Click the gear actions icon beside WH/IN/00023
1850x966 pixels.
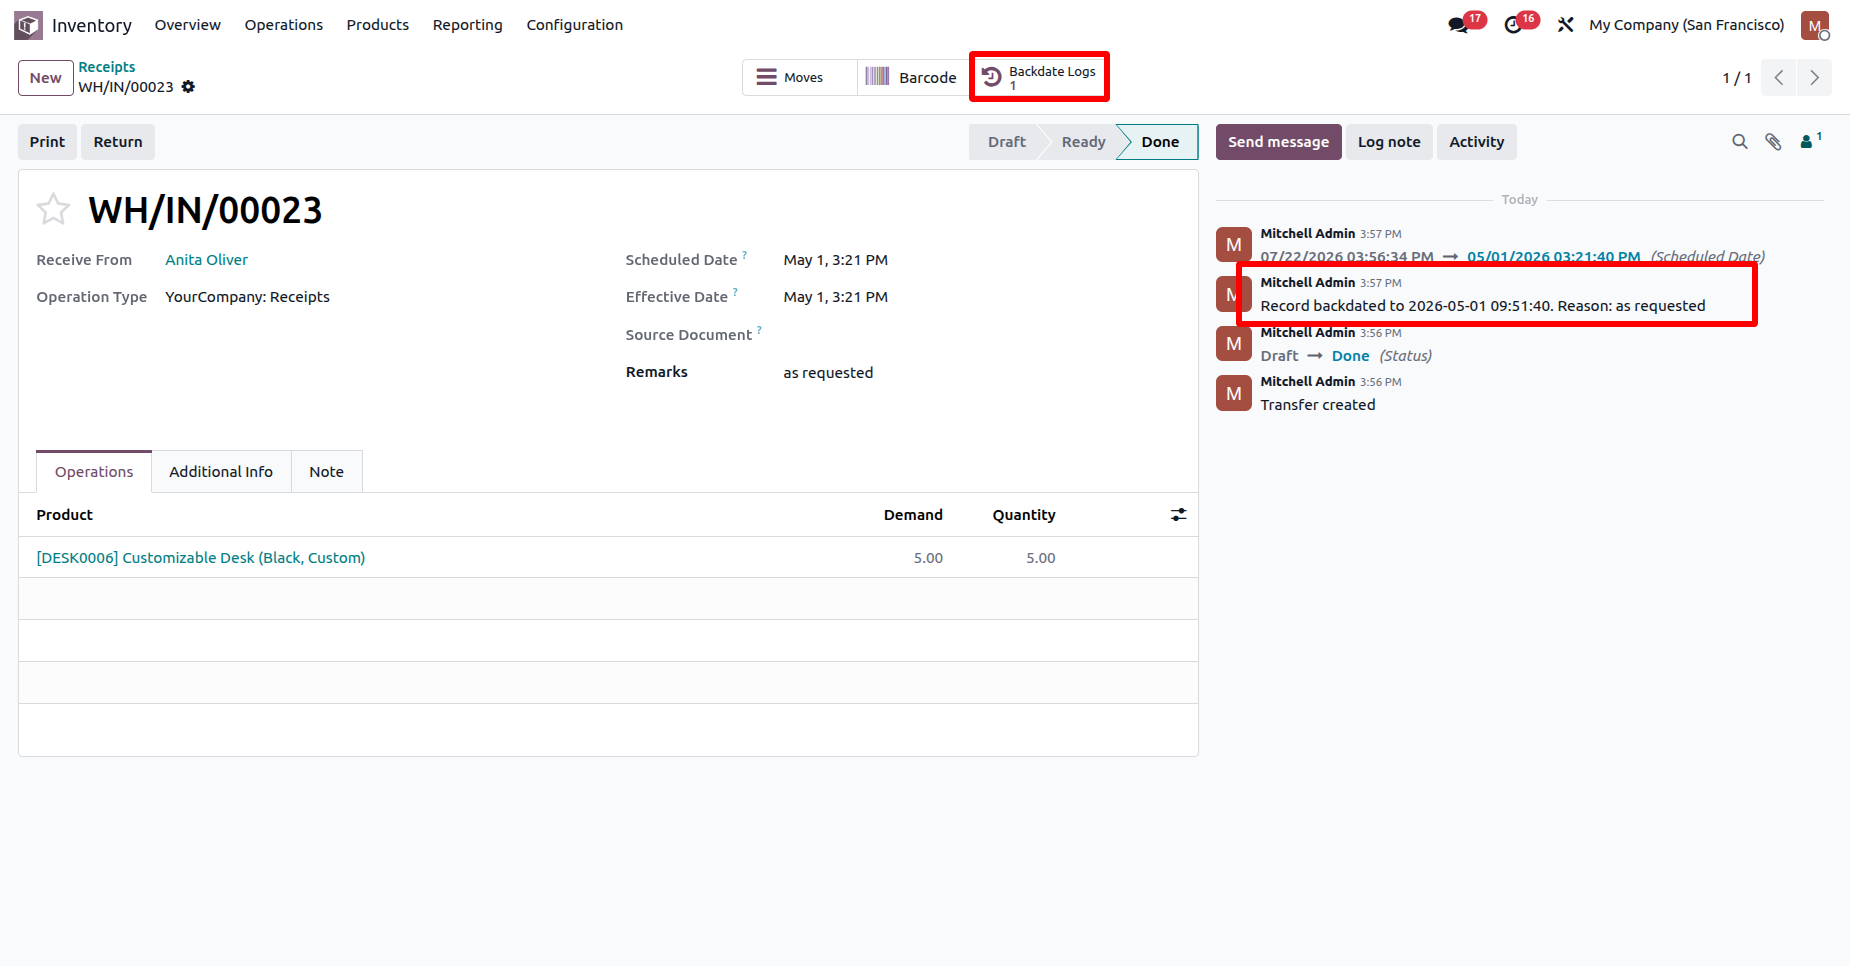pyautogui.click(x=188, y=87)
